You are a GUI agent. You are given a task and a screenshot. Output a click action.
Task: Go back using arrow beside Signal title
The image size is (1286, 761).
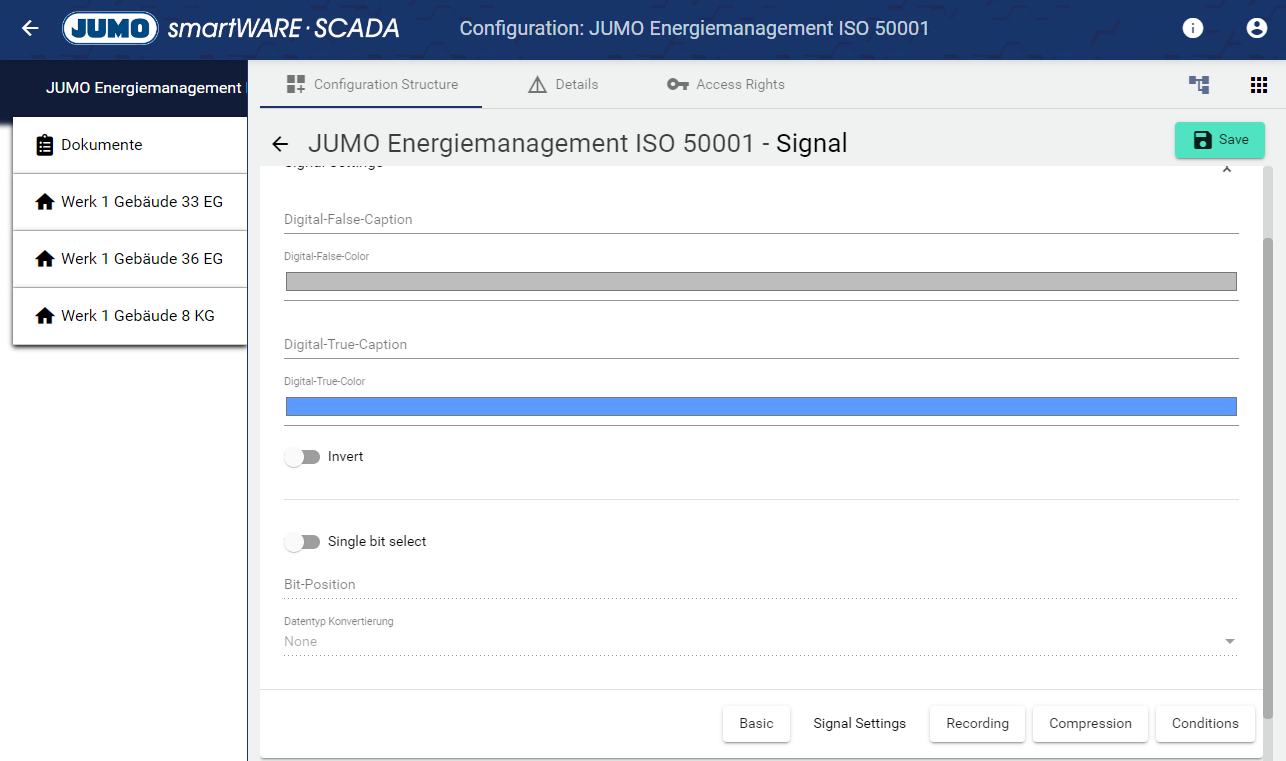tap(280, 144)
